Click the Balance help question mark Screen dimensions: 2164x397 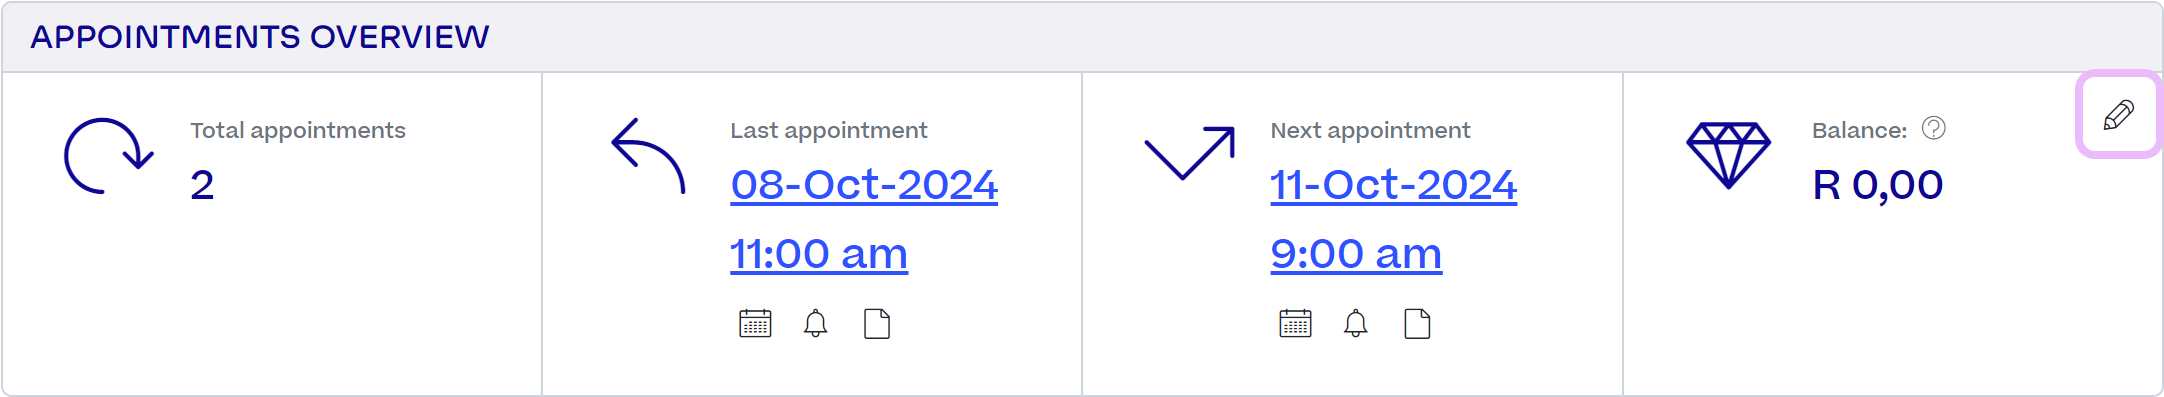pos(1934,128)
